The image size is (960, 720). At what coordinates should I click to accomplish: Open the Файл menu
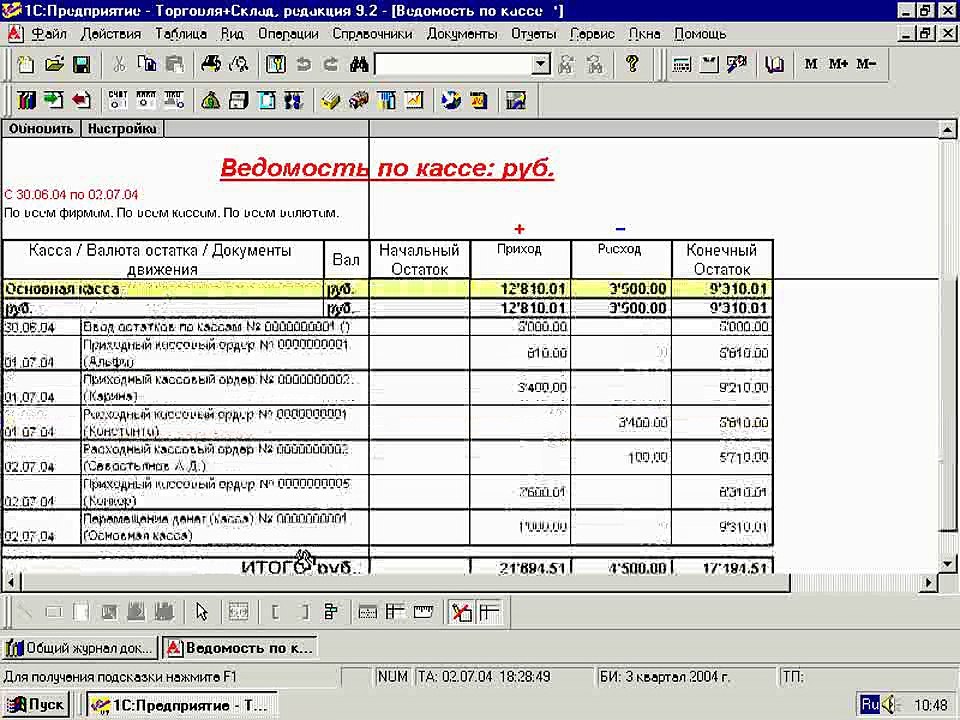tap(49, 34)
